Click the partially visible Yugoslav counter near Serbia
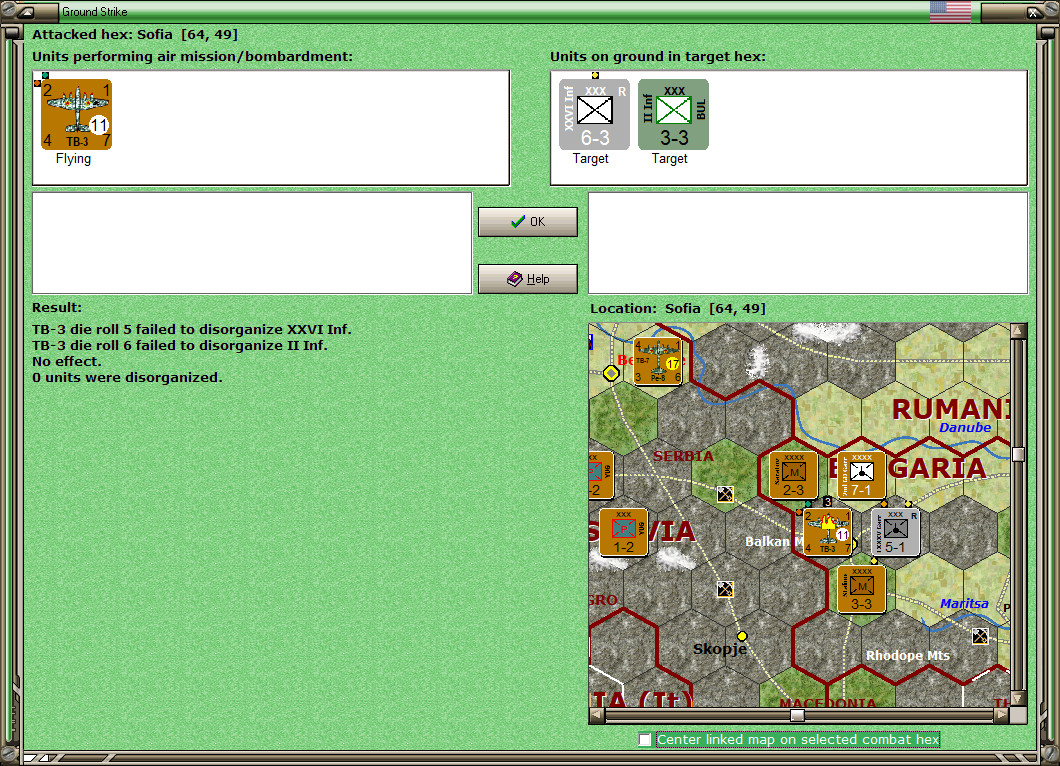This screenshot has width=1060, height=766. [601, 475]
